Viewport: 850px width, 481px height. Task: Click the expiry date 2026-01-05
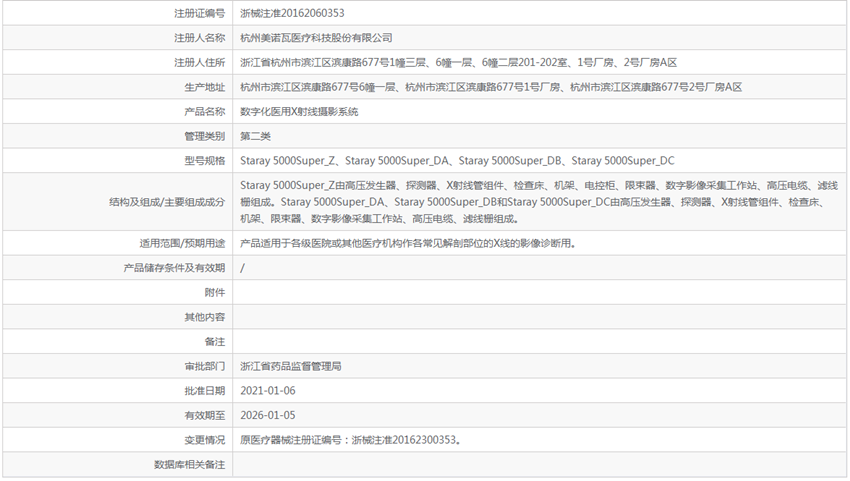point(268,415)
